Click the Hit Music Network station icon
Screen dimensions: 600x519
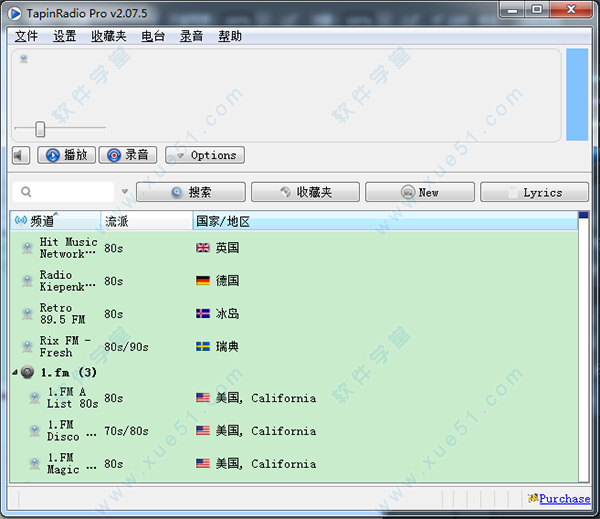(x=27, y=248)
